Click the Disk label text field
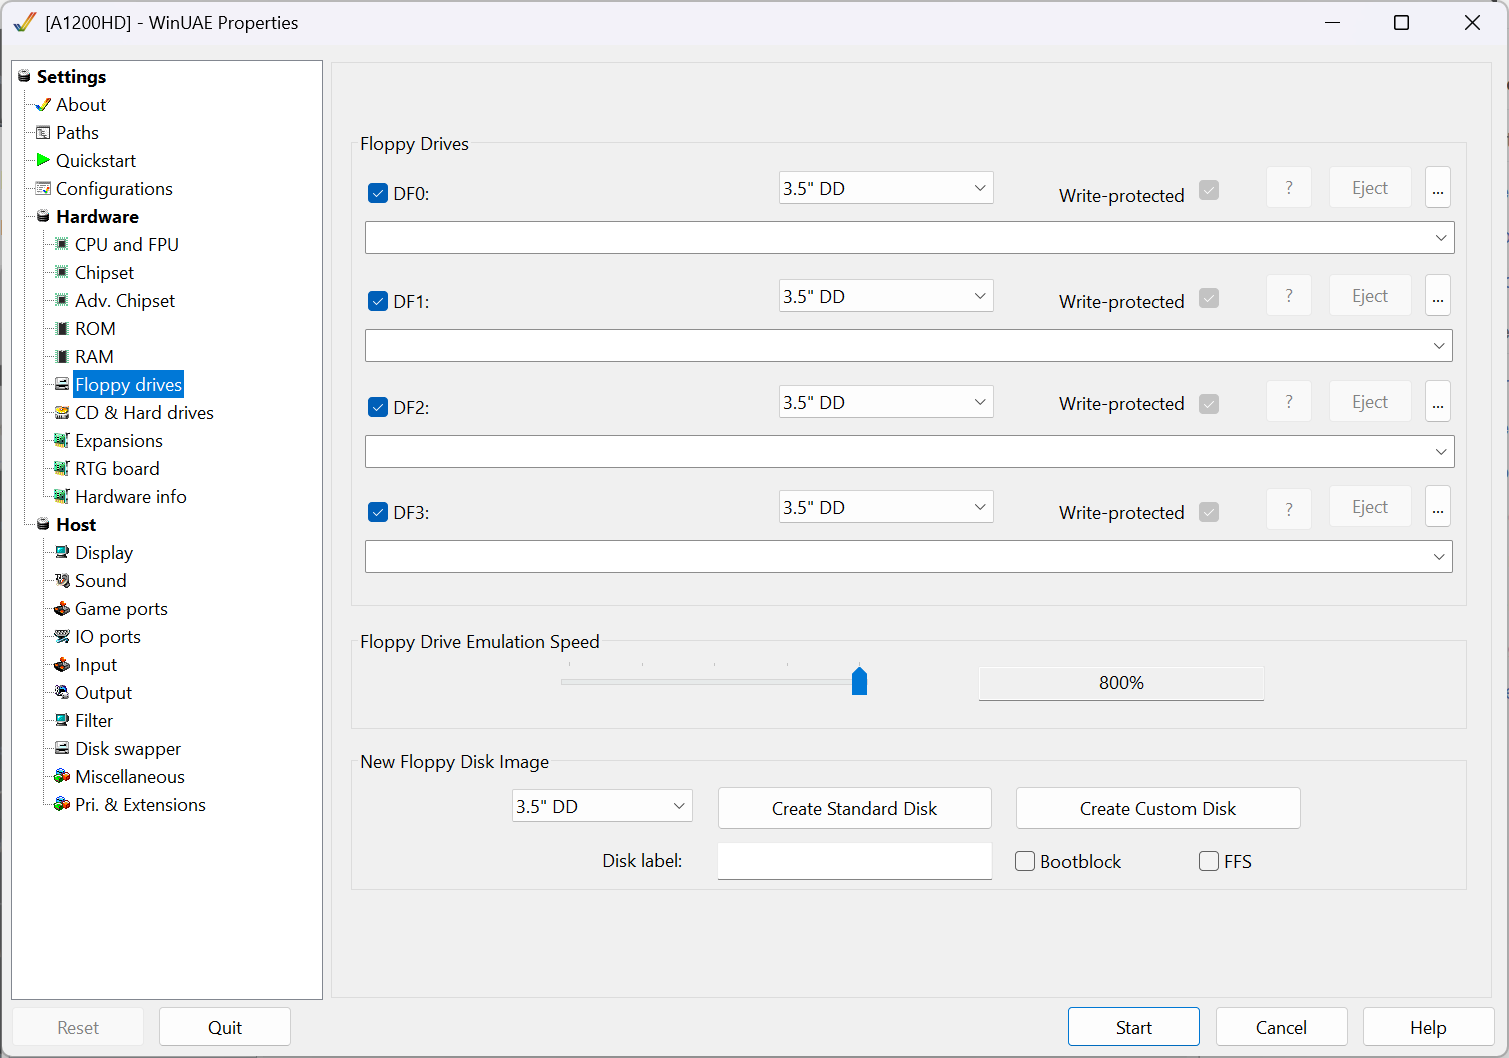Screen dimensions: 1509x1058 click(854, 861)
